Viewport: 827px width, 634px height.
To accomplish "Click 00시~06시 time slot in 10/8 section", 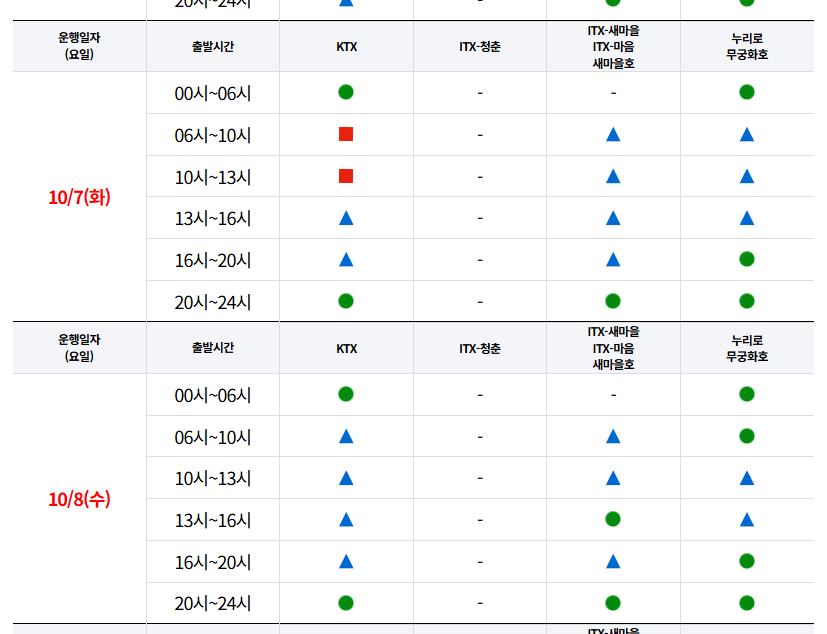I will tap(213, 395).
